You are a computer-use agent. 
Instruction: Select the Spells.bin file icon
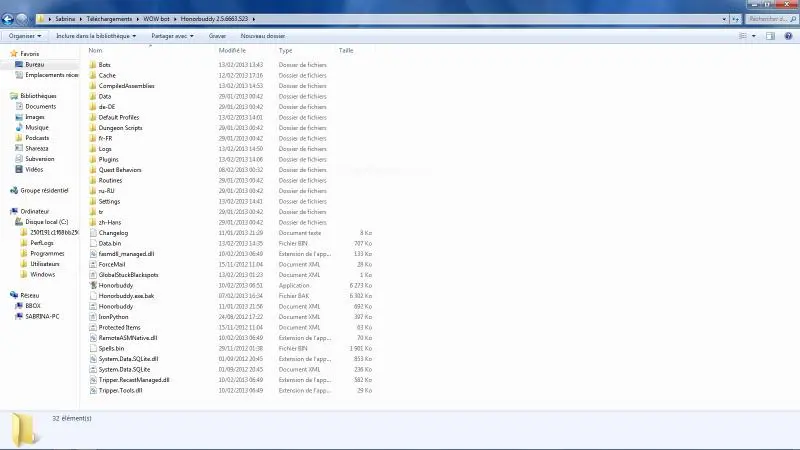92,348
